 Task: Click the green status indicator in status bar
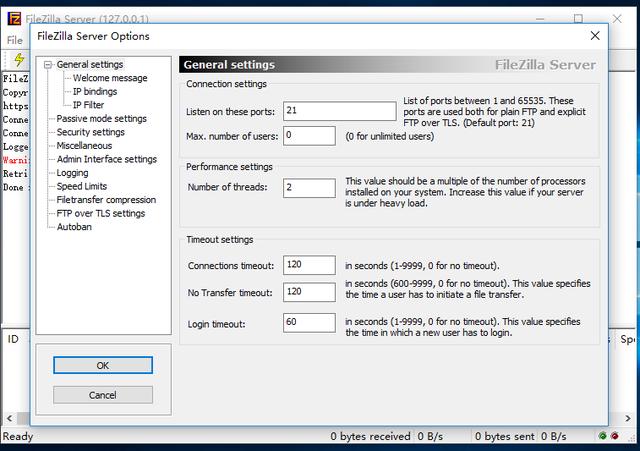[602, 436]
